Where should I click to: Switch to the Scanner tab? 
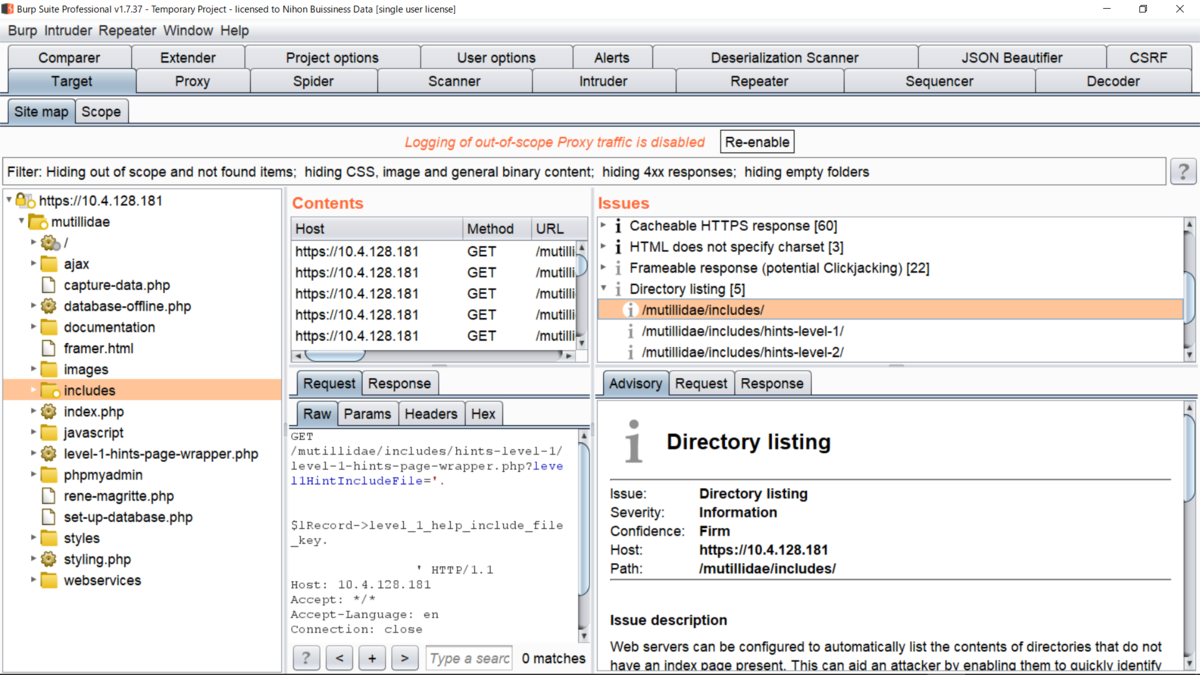click(455, 81)
